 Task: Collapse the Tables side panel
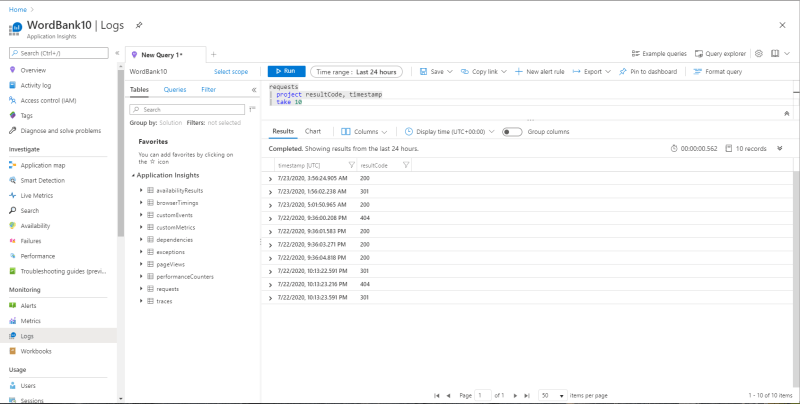coord(254,90)
